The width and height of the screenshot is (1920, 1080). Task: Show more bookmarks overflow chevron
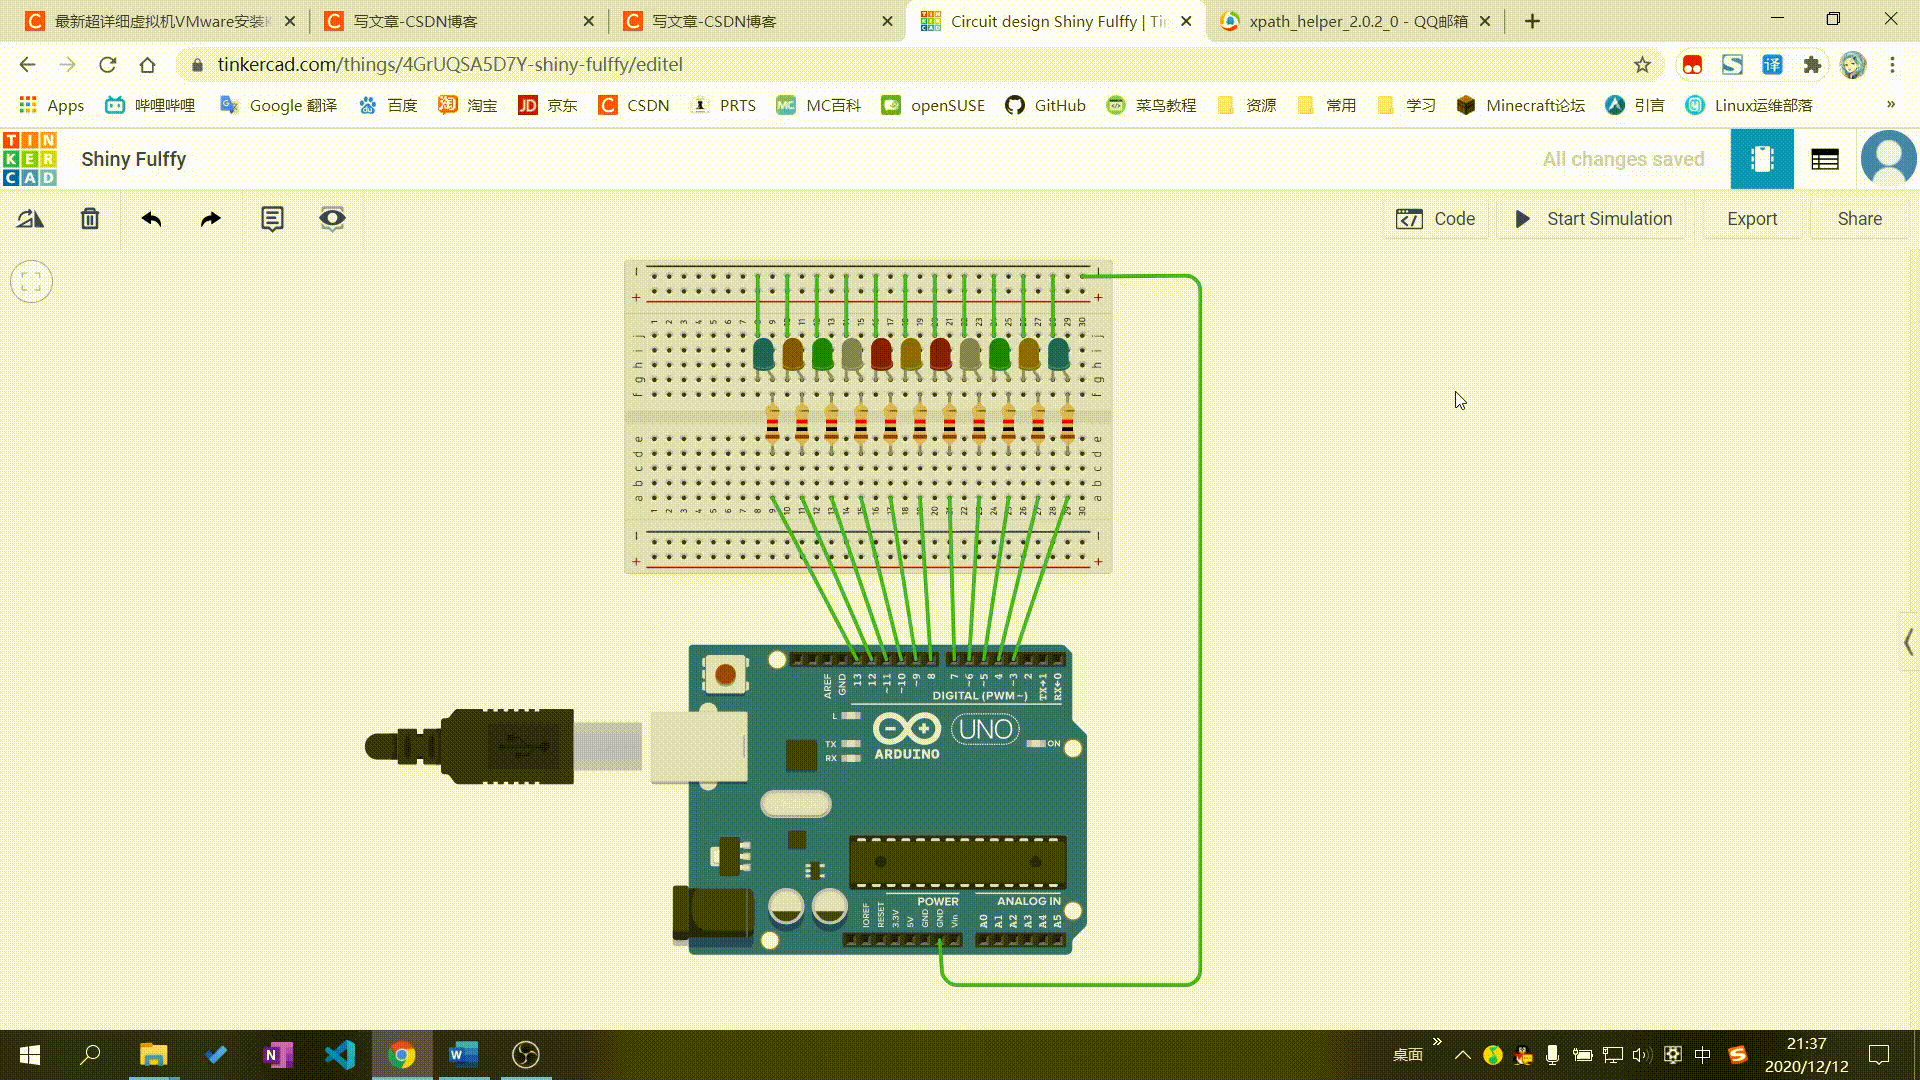click(1890, 105)
